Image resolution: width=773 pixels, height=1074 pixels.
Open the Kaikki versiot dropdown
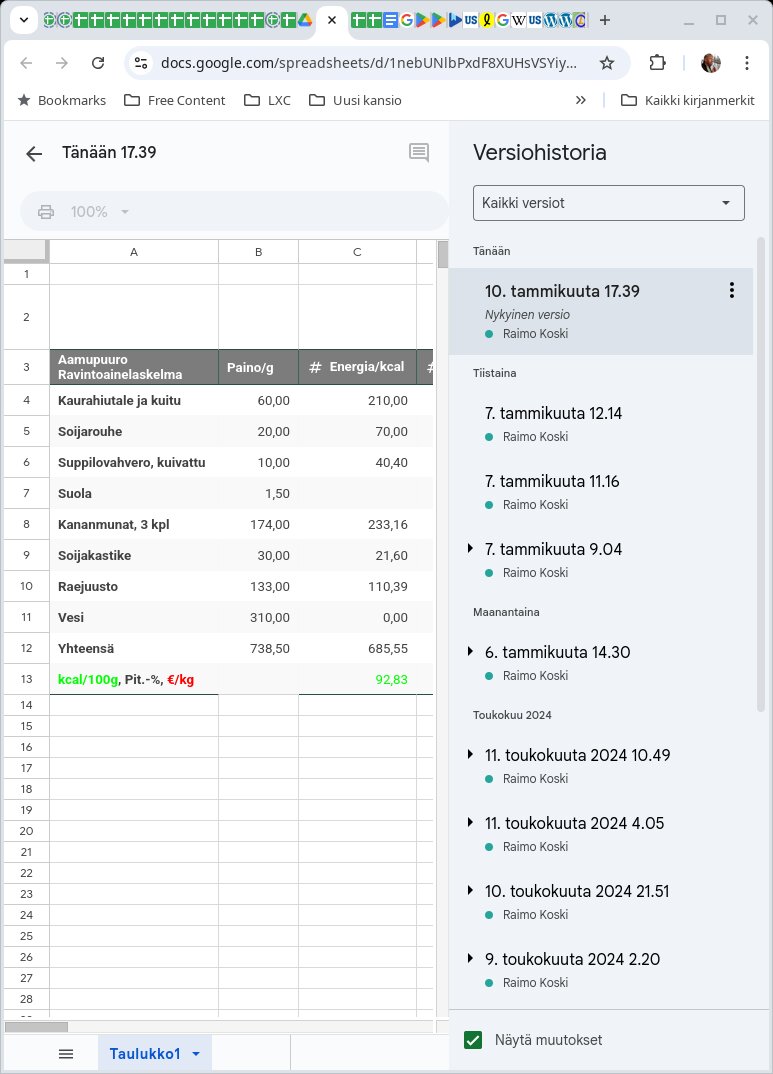(608, 203)
